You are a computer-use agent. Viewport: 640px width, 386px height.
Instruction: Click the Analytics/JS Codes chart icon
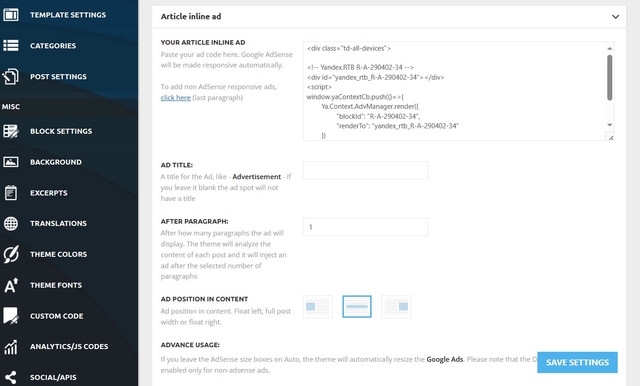11,346
